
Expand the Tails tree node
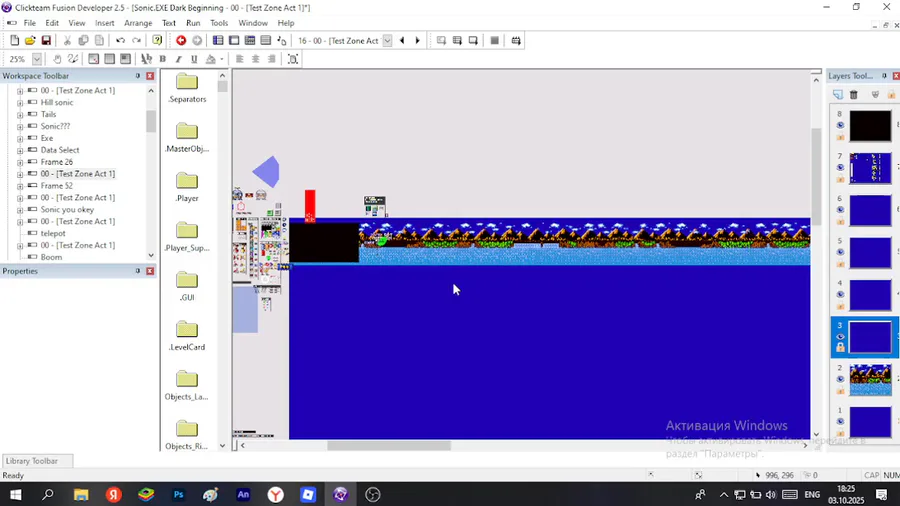coord(20,115)
